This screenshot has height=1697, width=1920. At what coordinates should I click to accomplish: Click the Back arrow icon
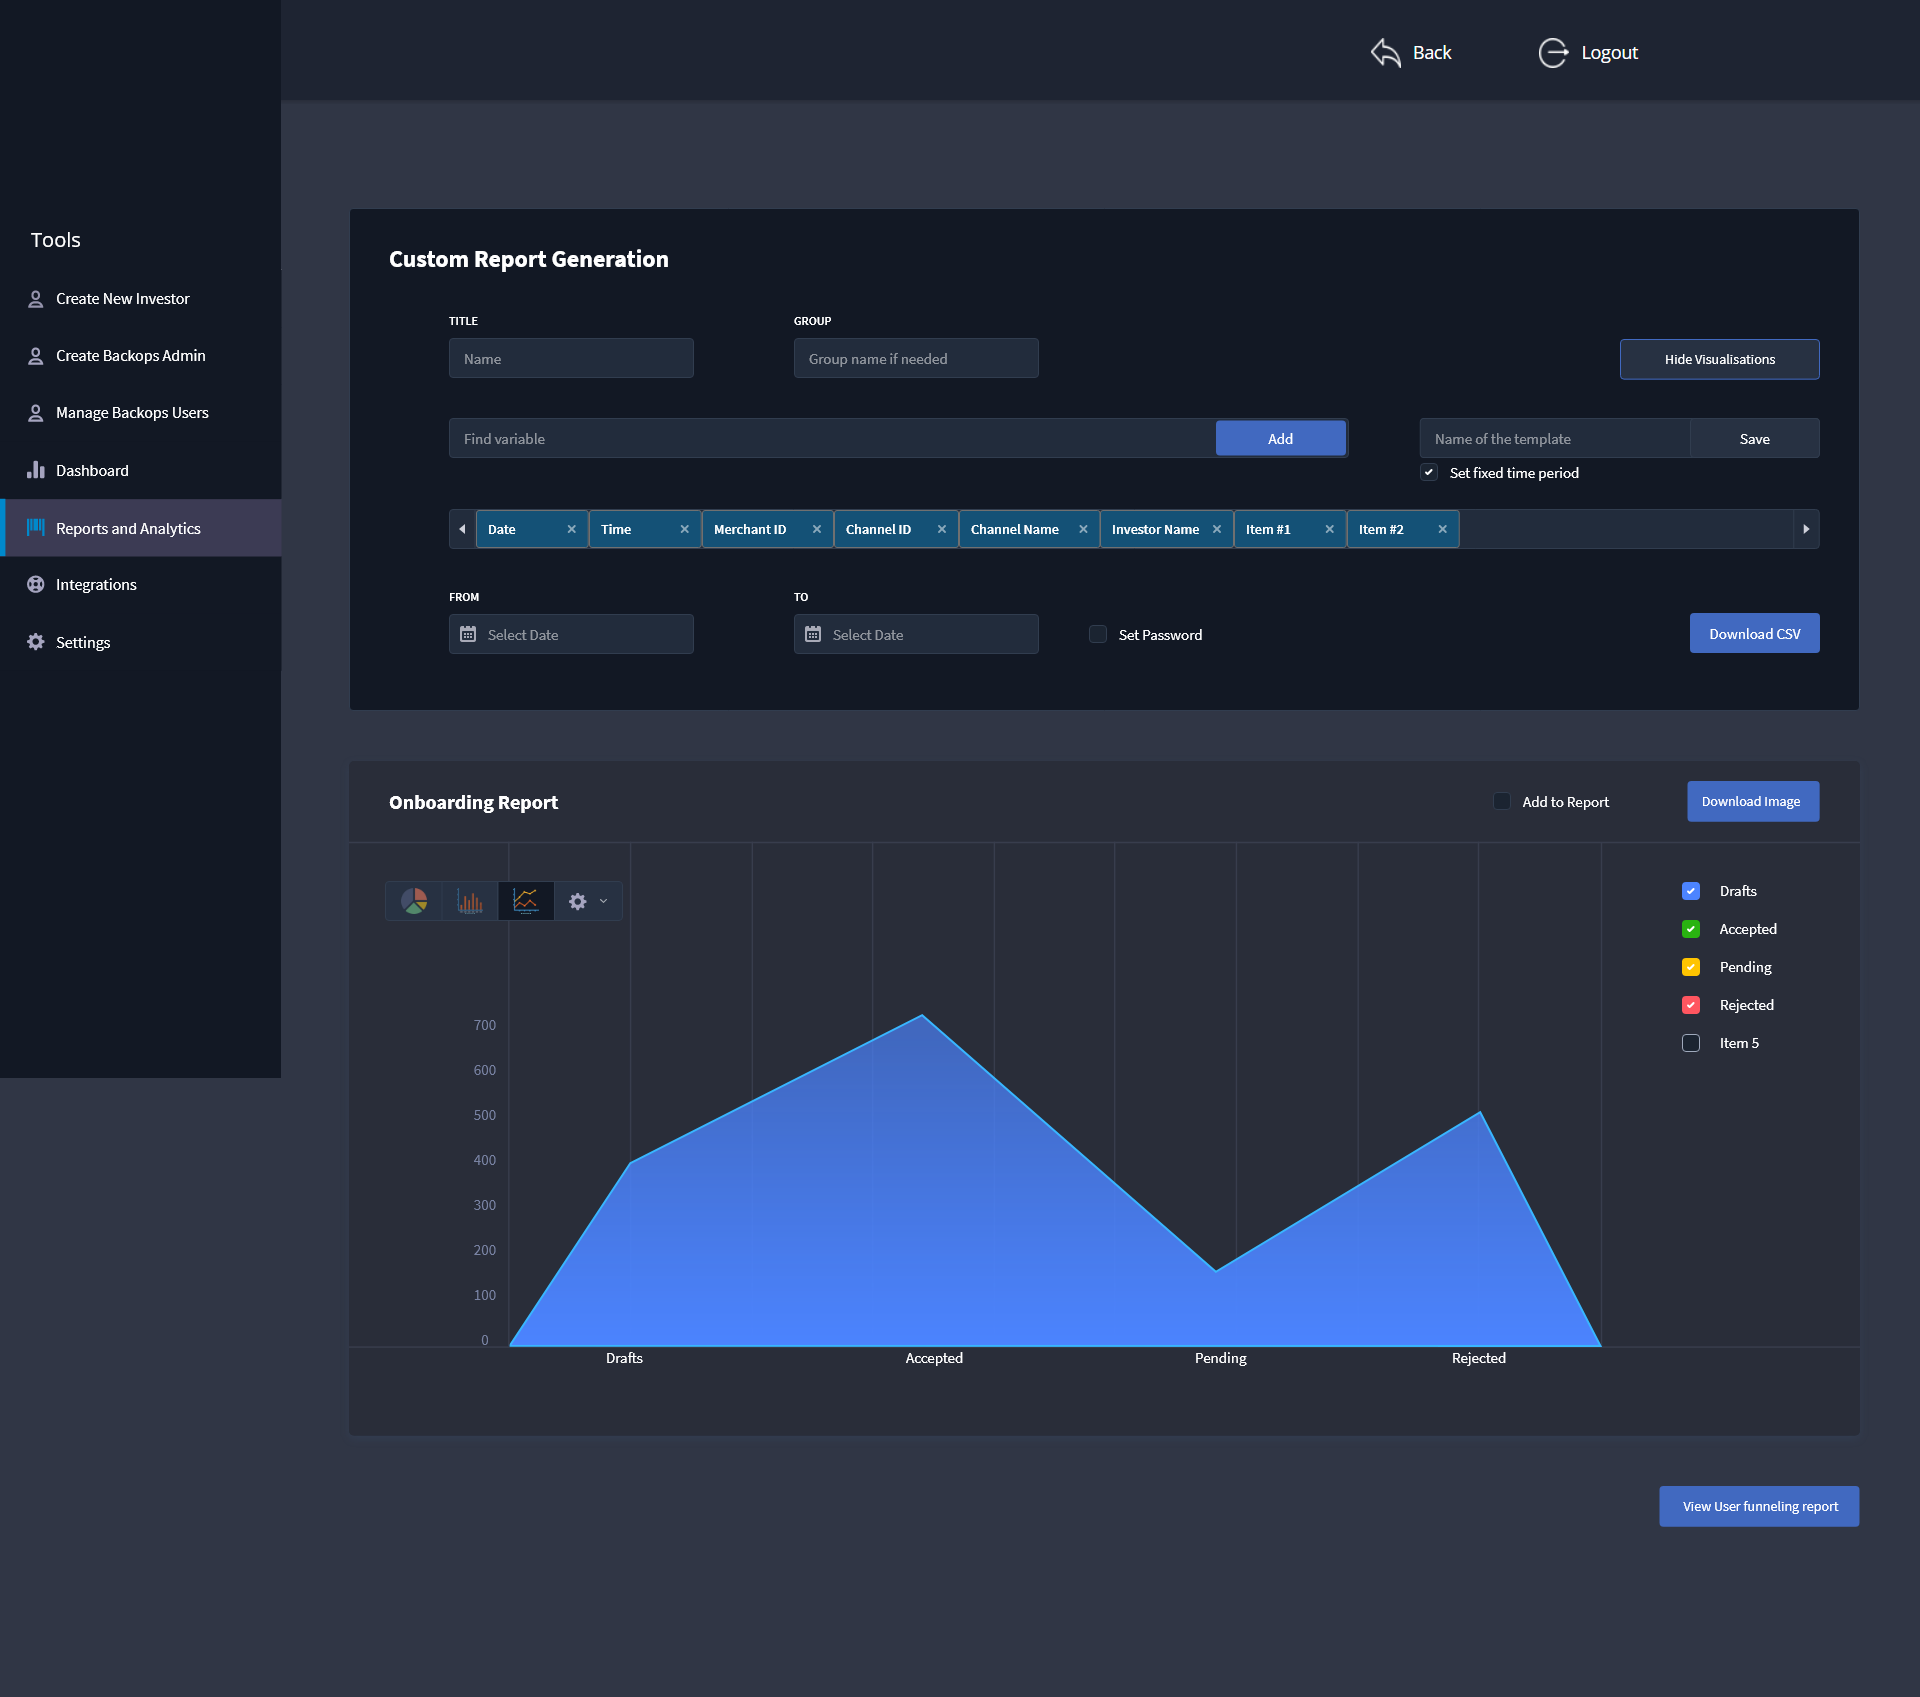pos(1386,53)
